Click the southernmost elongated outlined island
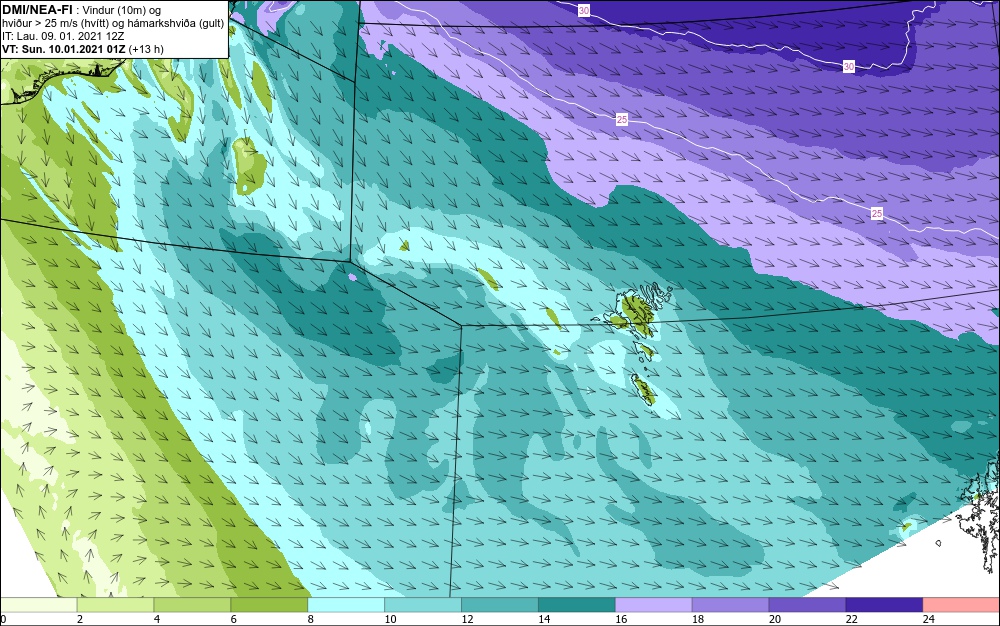The width and height of the screenshot is (1000, 626). [643, 389]
